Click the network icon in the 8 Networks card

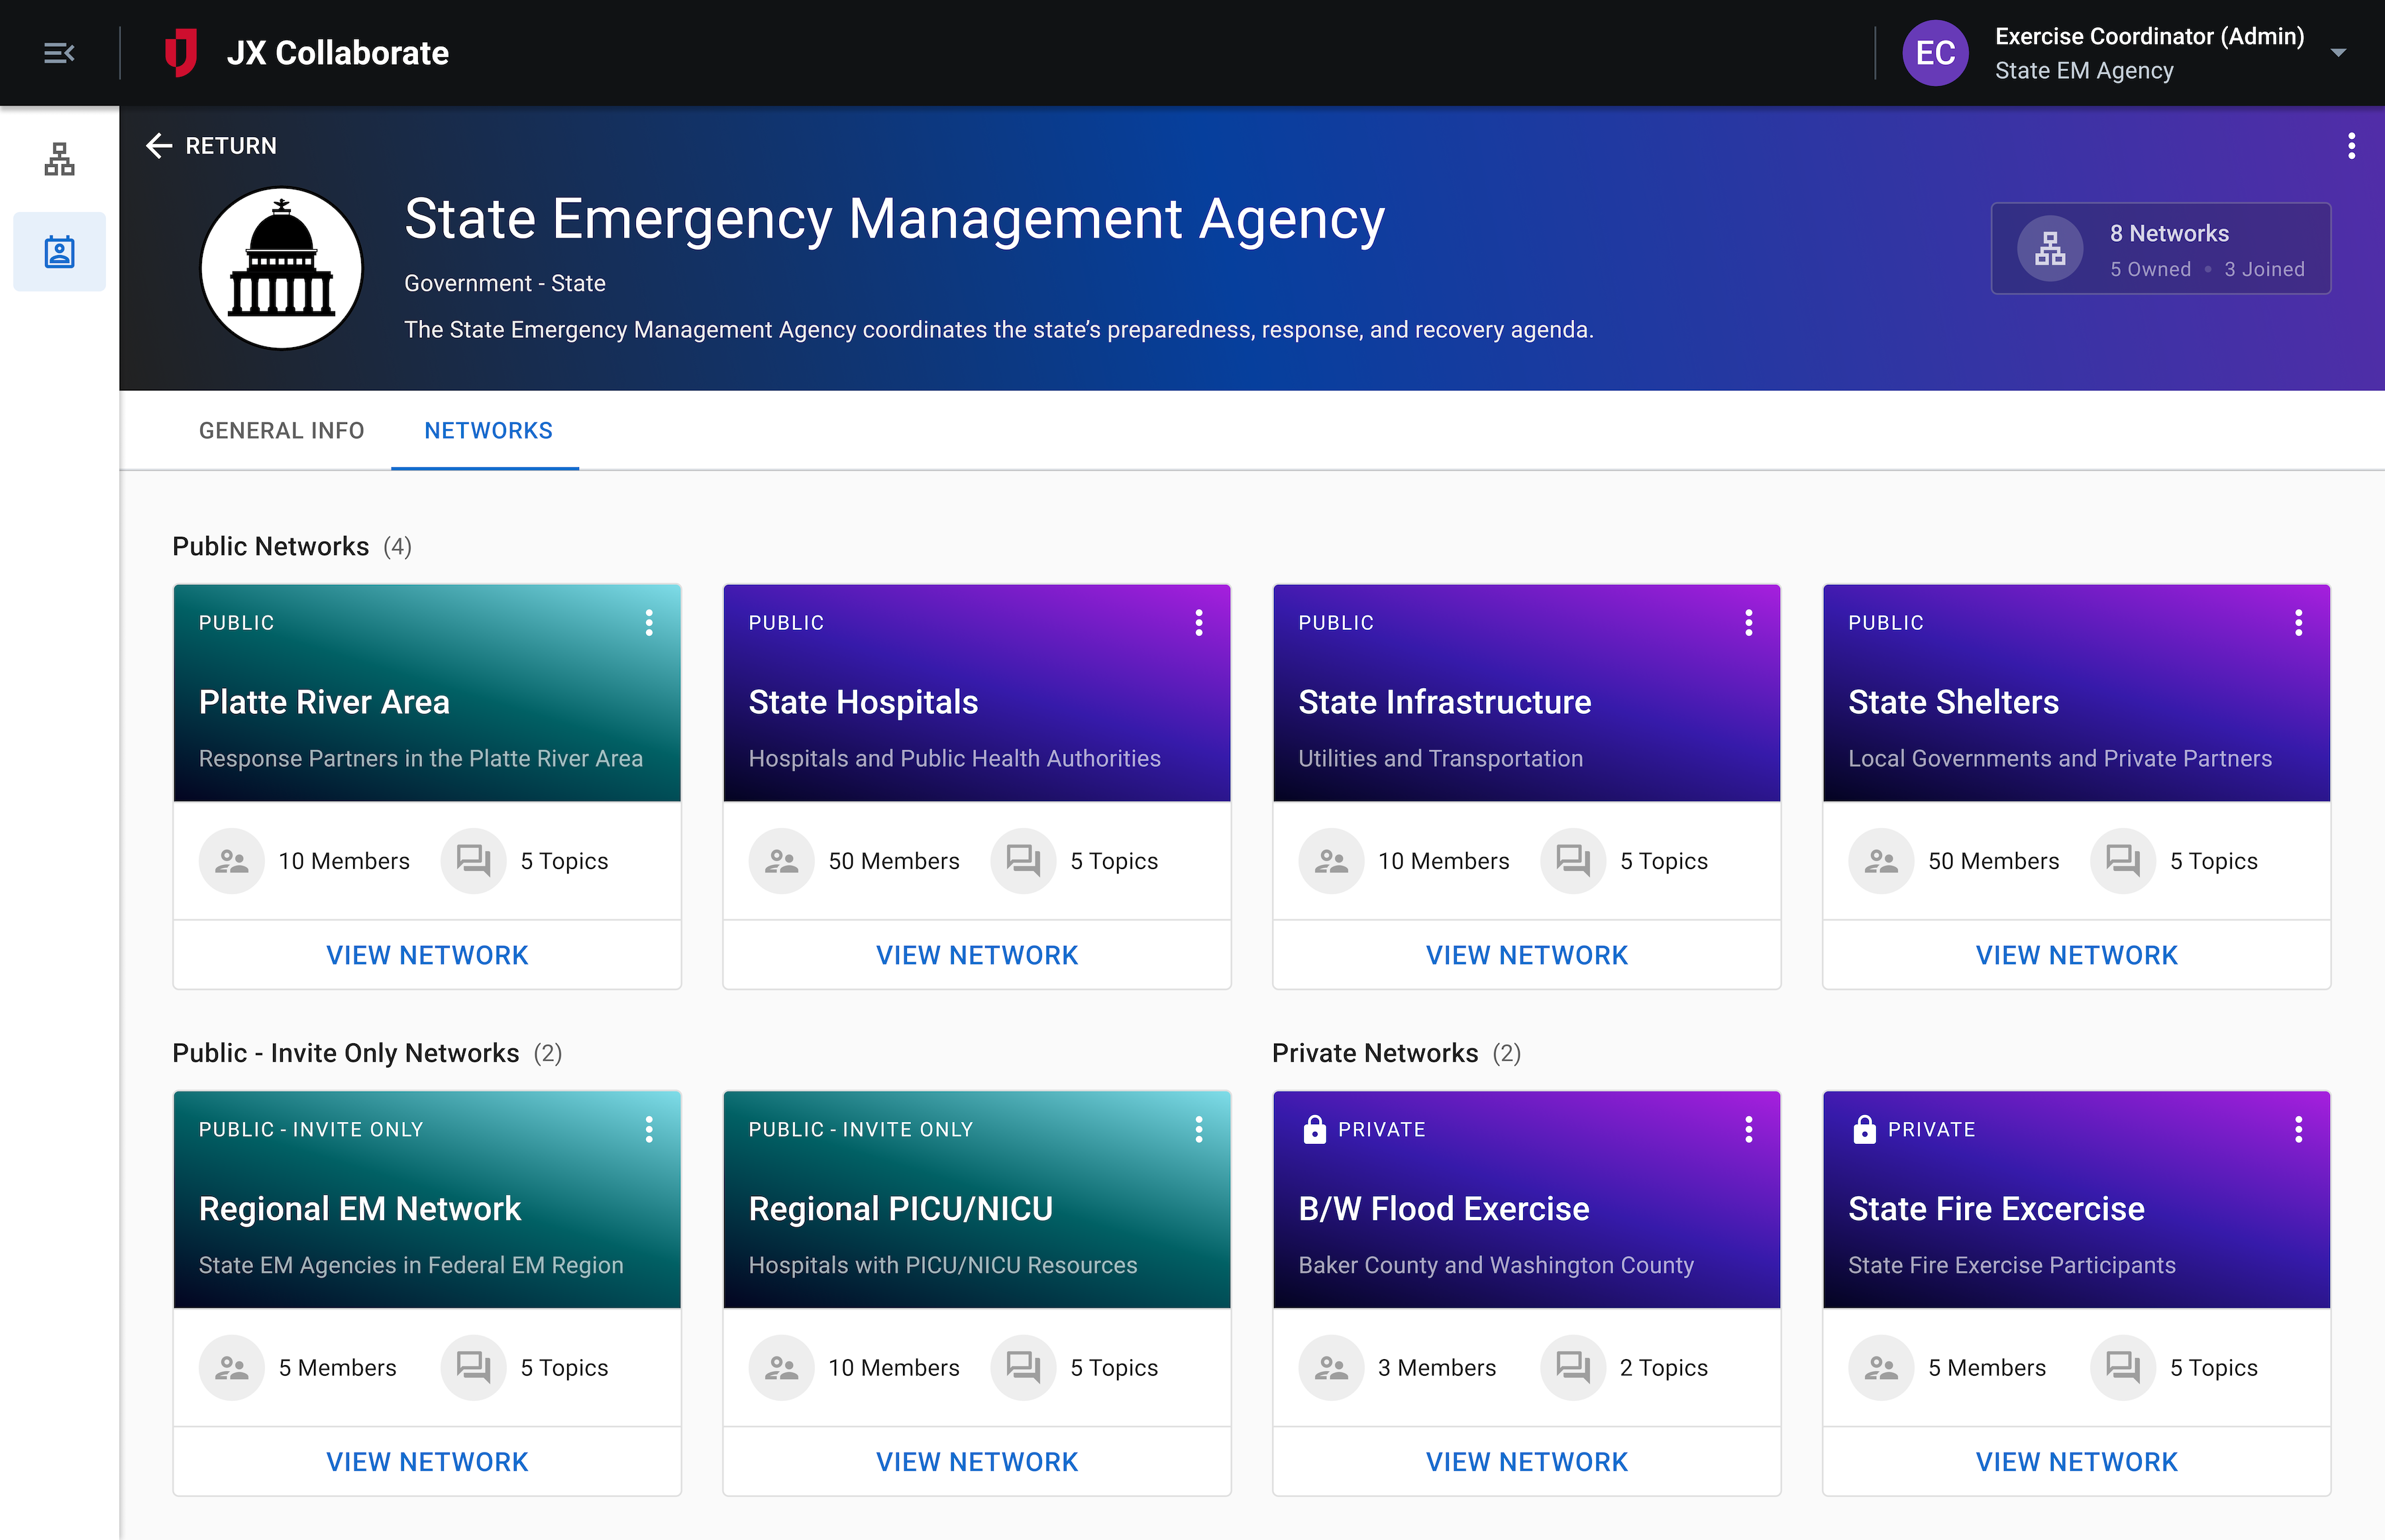tap(2050, 249)
